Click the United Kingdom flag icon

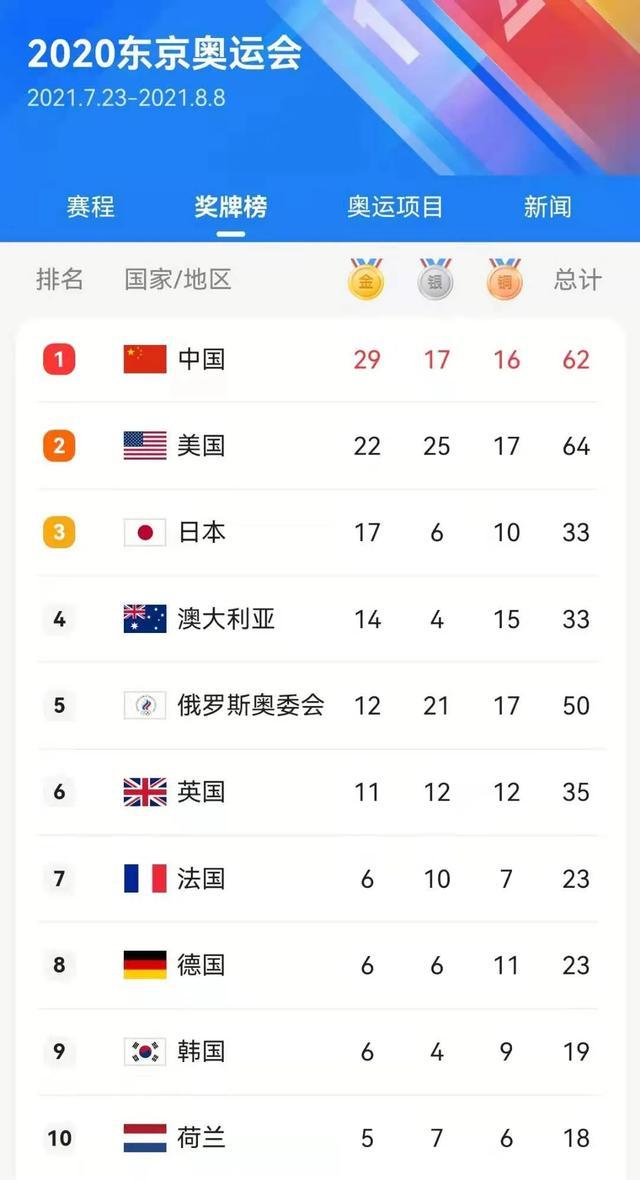point(145,792)
